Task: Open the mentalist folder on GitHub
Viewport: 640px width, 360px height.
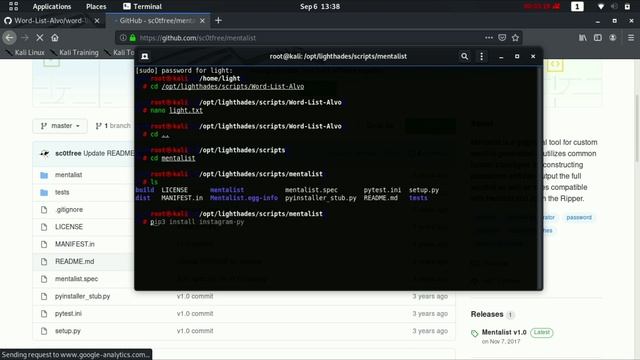Action: pyautogui.click(x=69, y=175)
